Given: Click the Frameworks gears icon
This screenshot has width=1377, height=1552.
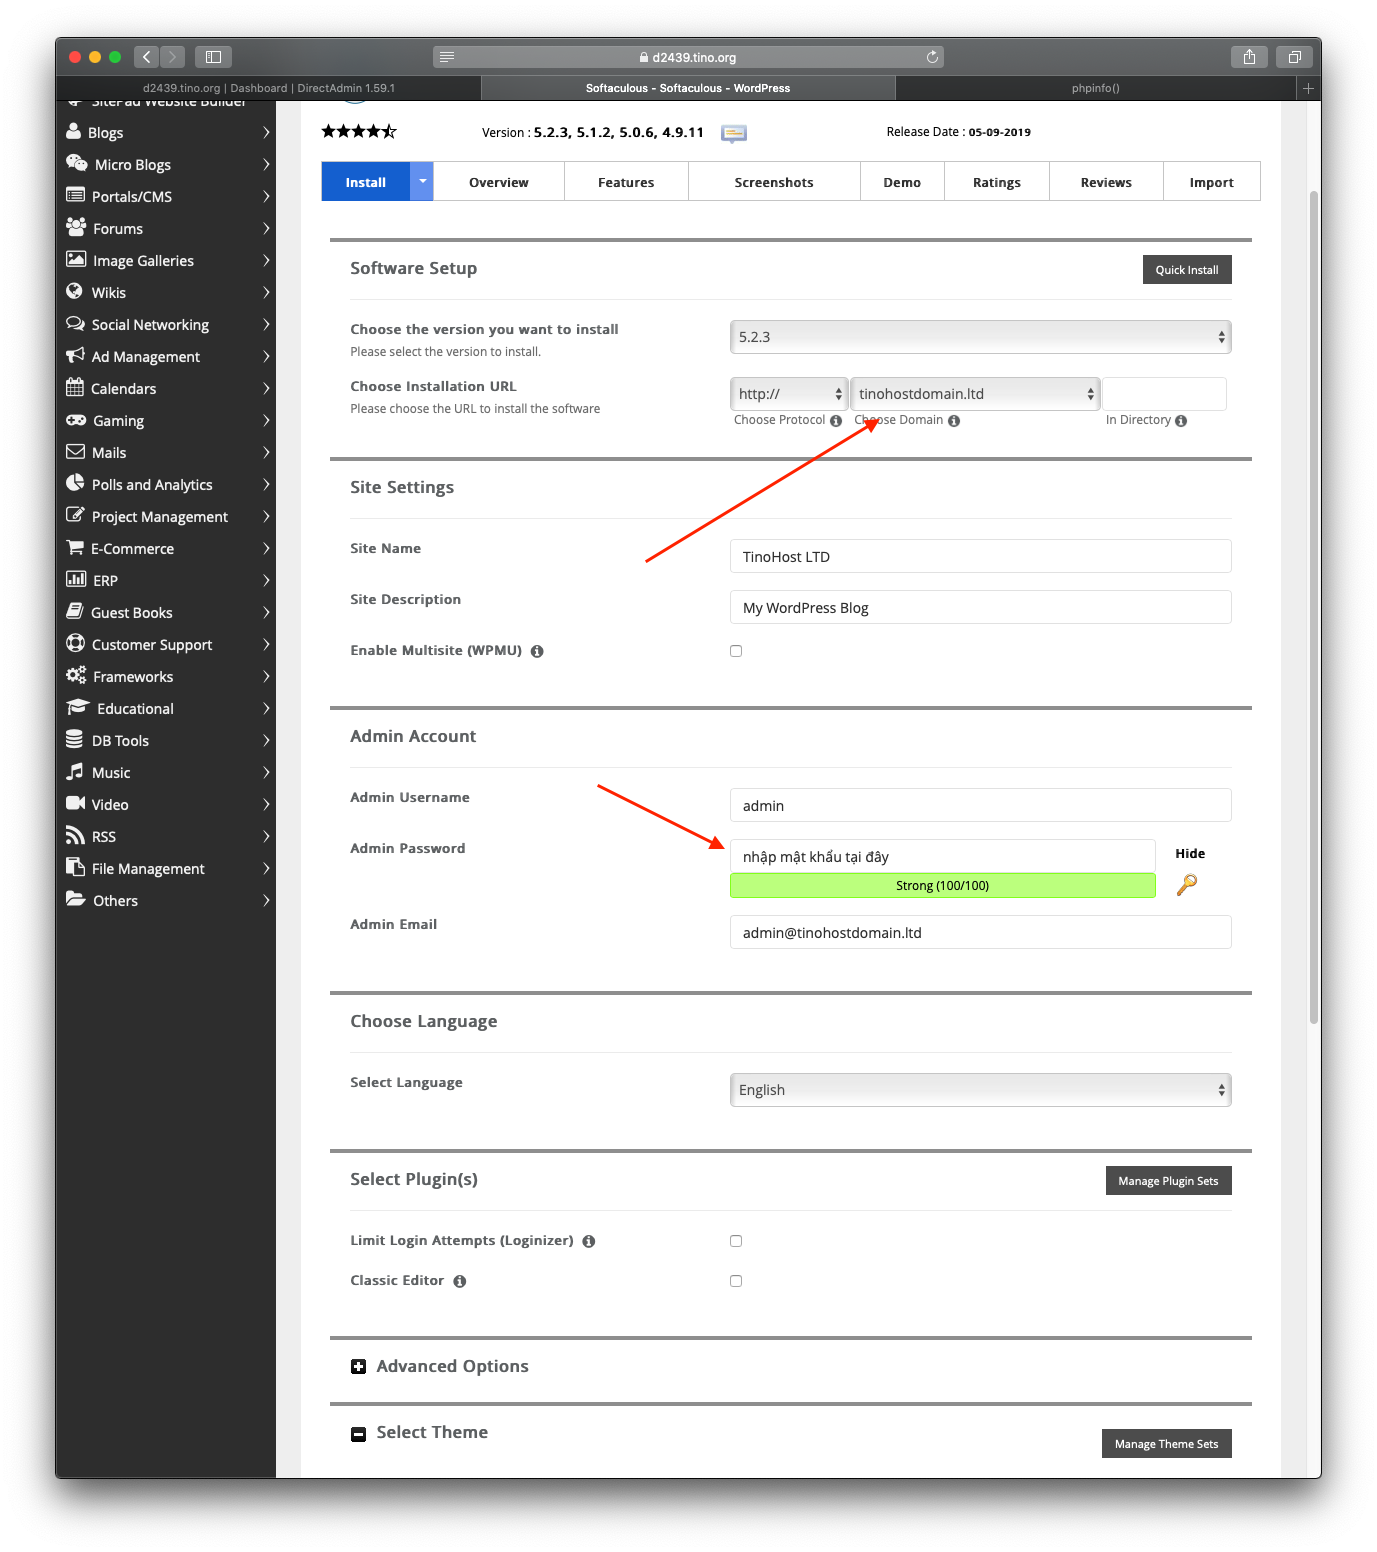Looking at the screenshot, I should 76,675.
